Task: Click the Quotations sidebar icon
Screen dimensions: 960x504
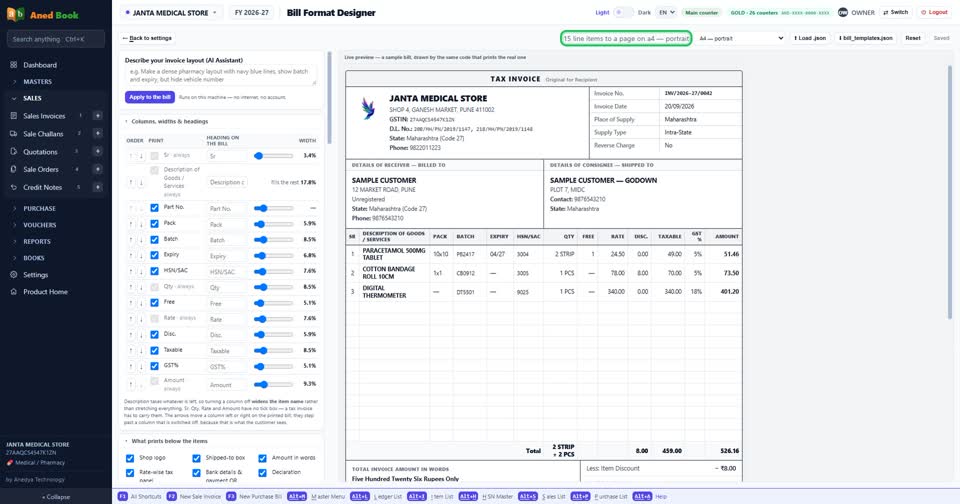Action: (x=13, y=151)
